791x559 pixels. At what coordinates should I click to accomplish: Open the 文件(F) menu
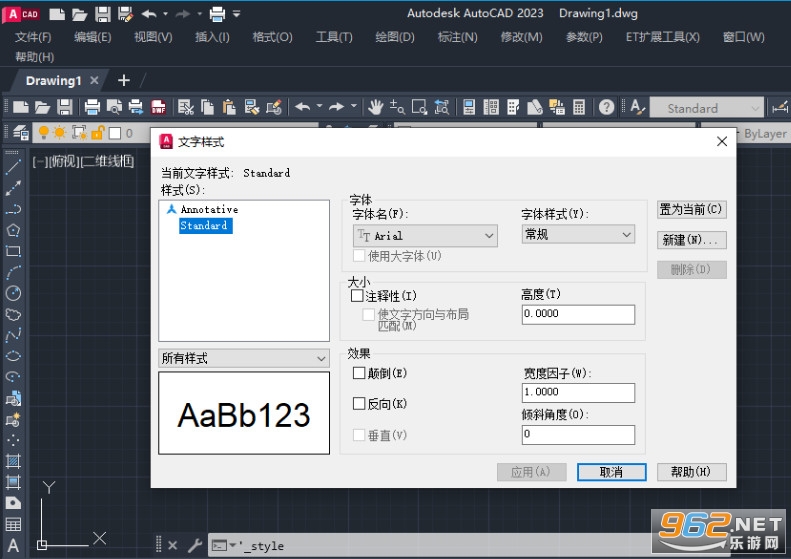[x=33, y=37]
